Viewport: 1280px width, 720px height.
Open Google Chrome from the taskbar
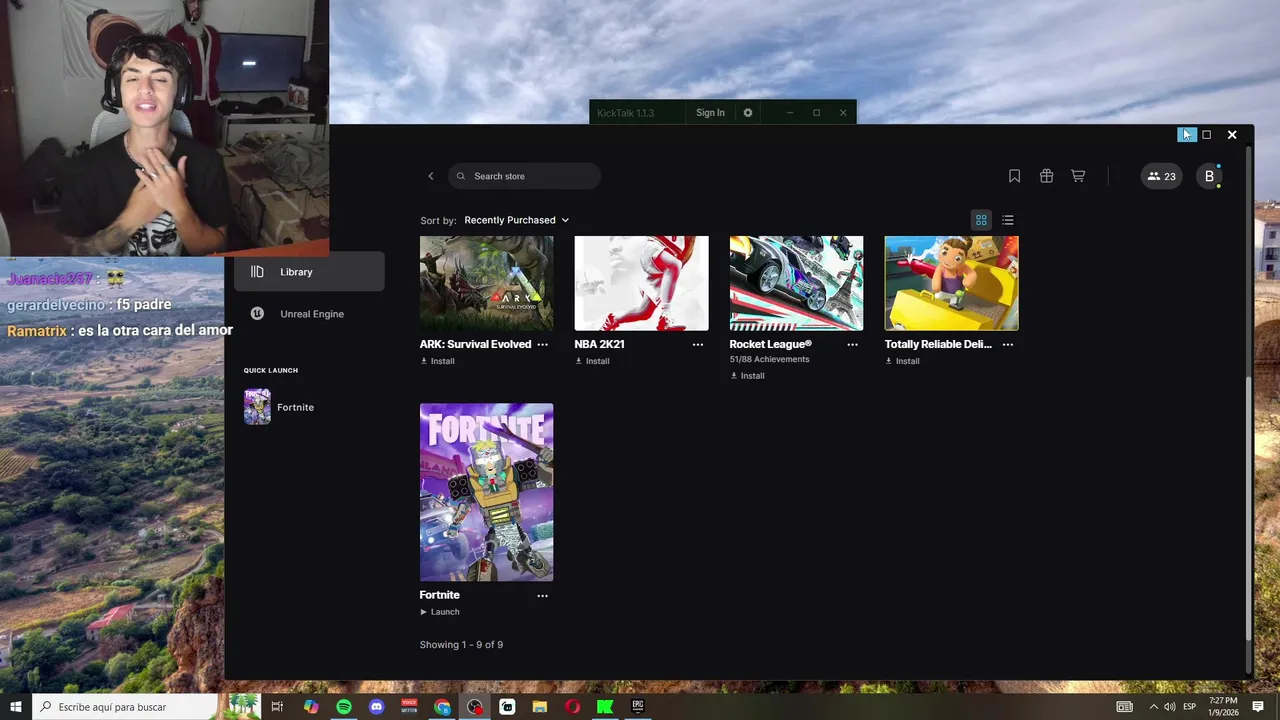click(442, 707)
